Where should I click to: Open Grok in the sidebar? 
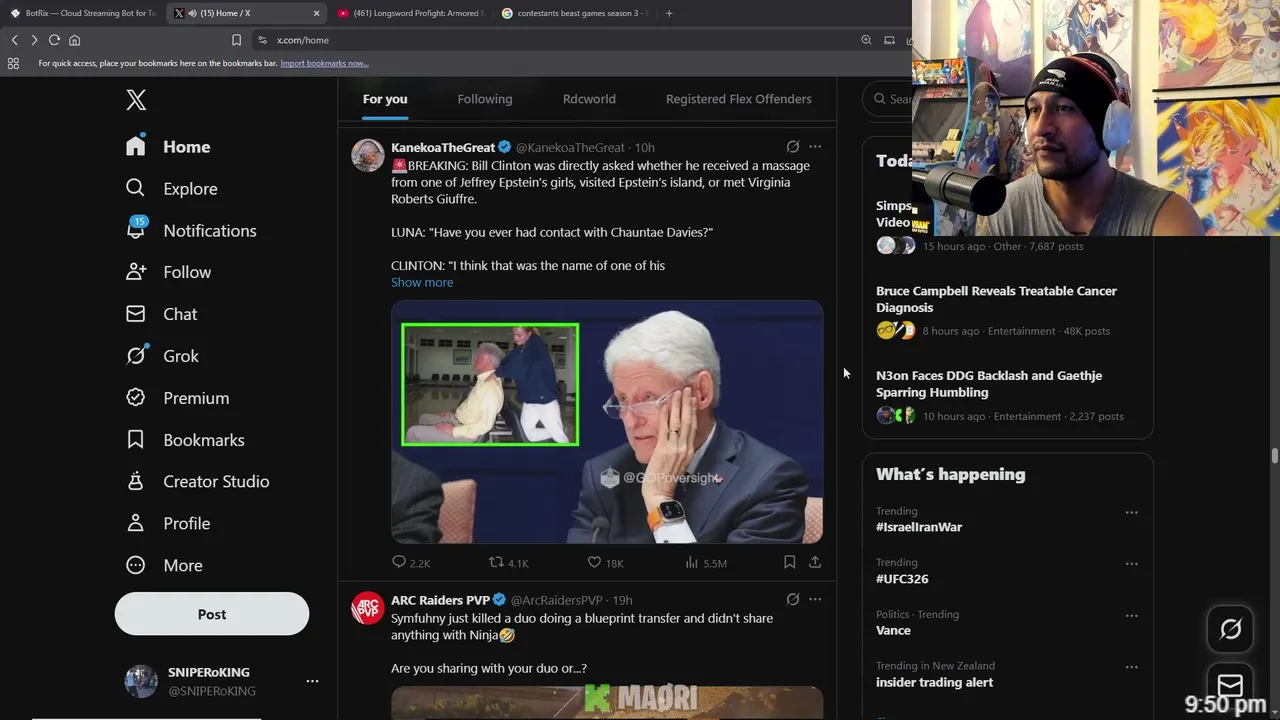pyautogui.click(x=162, y=356)
